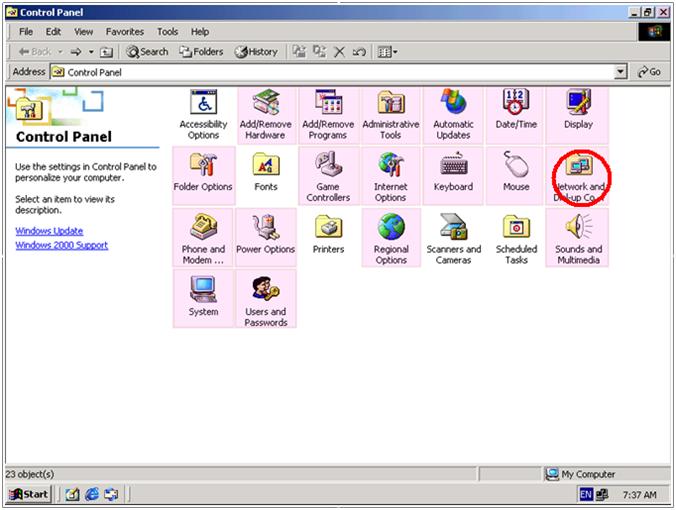Click the Windows Update link
Image resolution: width=676 pixels, height=510 pixels.
49,231
